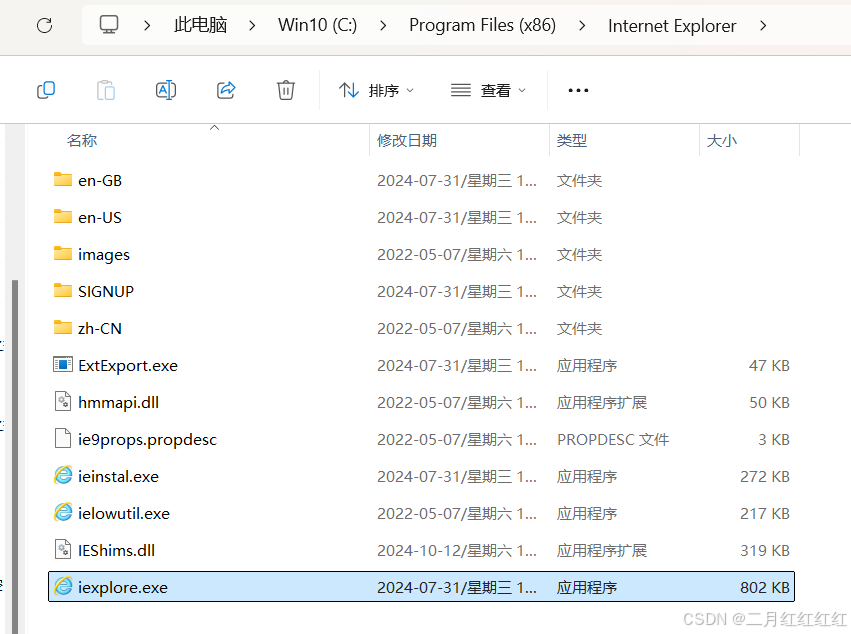Screen dimensions: 851x634
Task: Click the images folder icon
Action: [63, 253]
